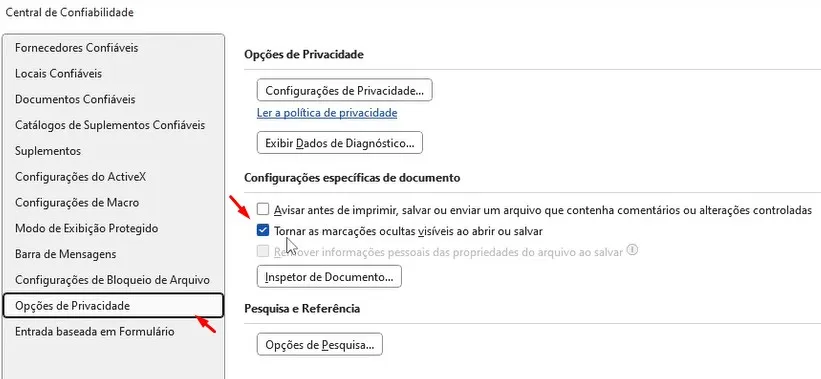Open Configurações de Bloqueio de Arquivo
Image resolution: width=821 pixels, height=379 pixels.
[x=114, y=280]
